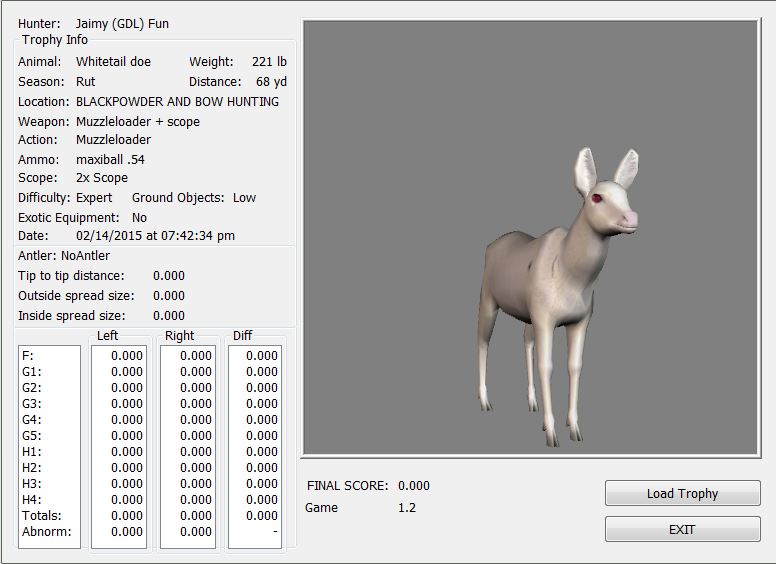
Task: Click the Load Trophy button
Action: coord(682,493)
